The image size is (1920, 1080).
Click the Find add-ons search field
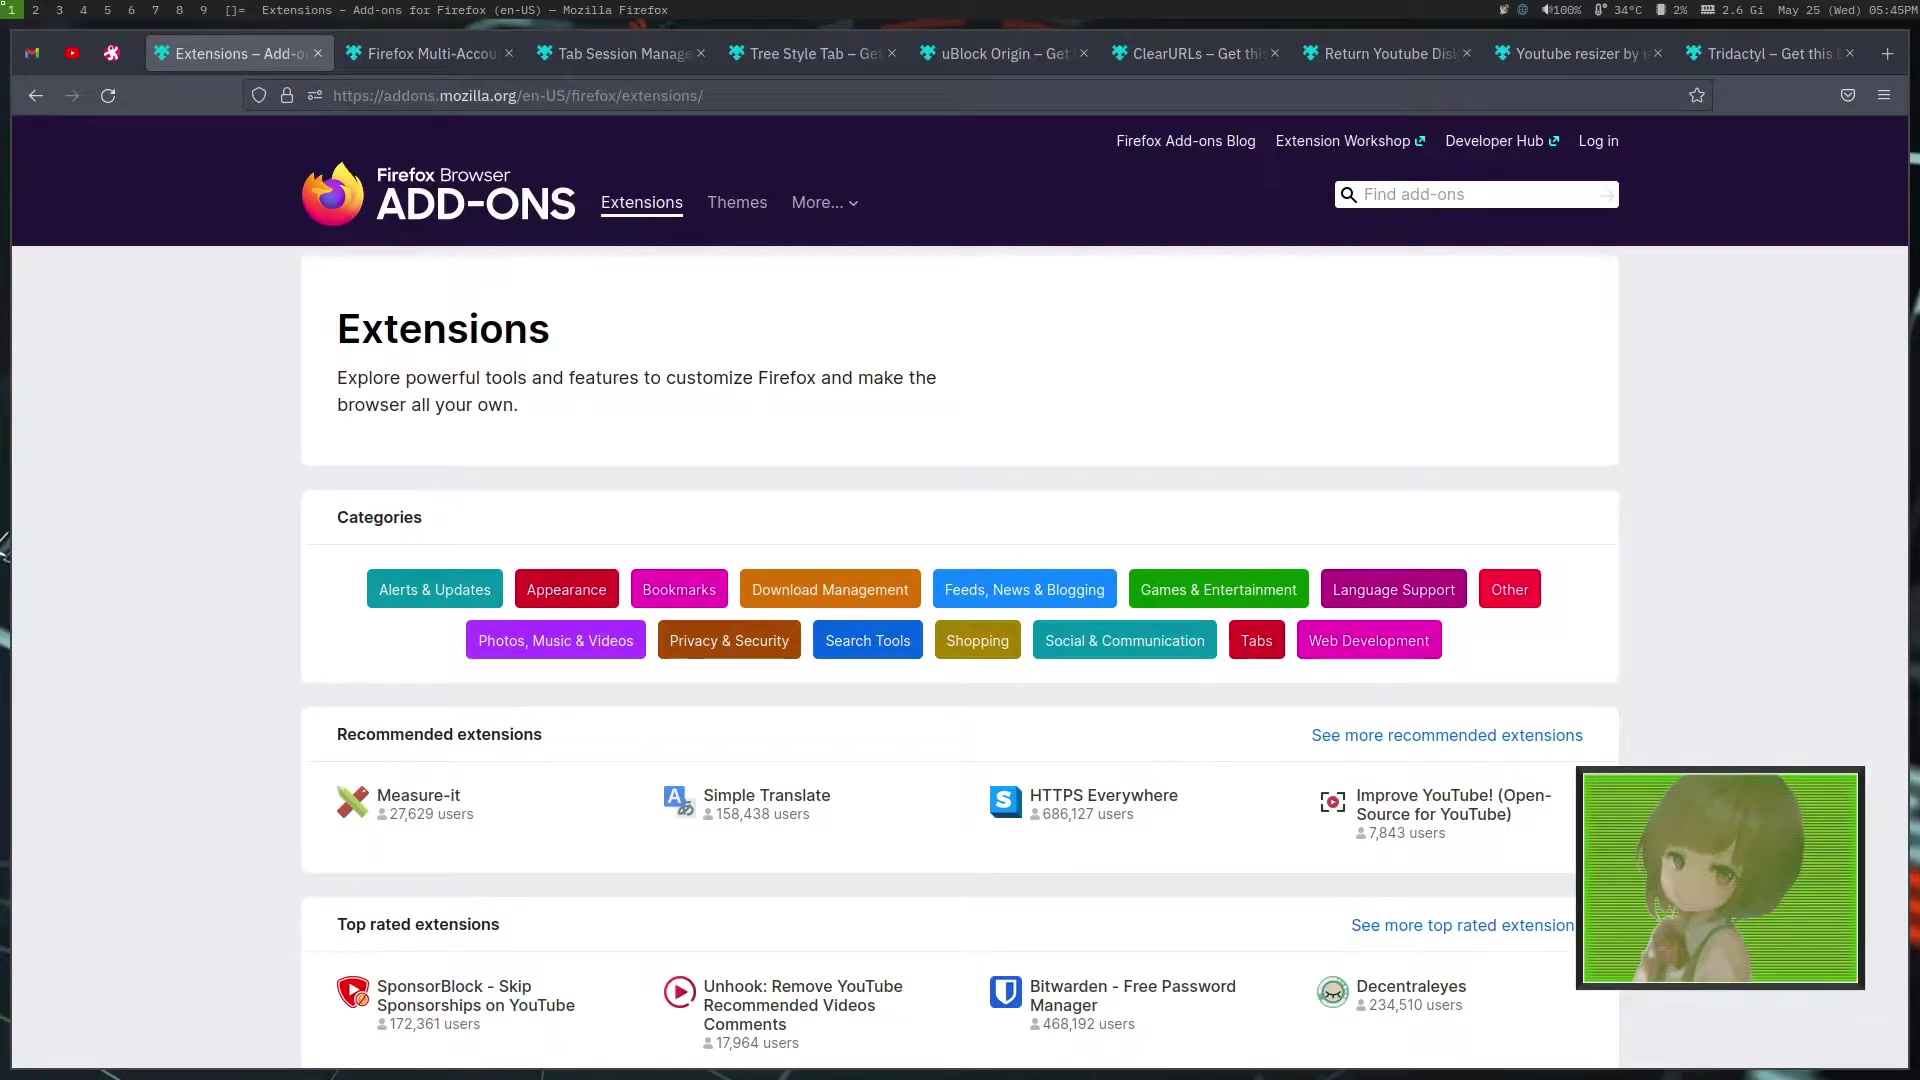click(x=1476, y=195)
